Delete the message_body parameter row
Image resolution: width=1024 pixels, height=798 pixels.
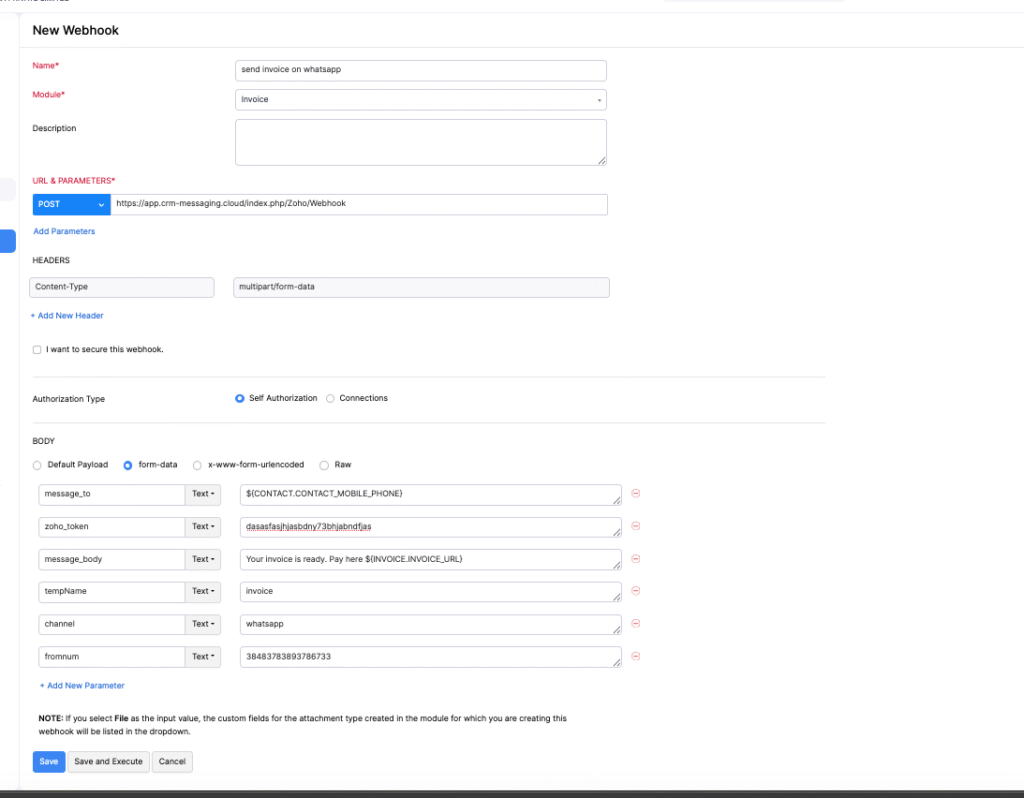(635, 559)
